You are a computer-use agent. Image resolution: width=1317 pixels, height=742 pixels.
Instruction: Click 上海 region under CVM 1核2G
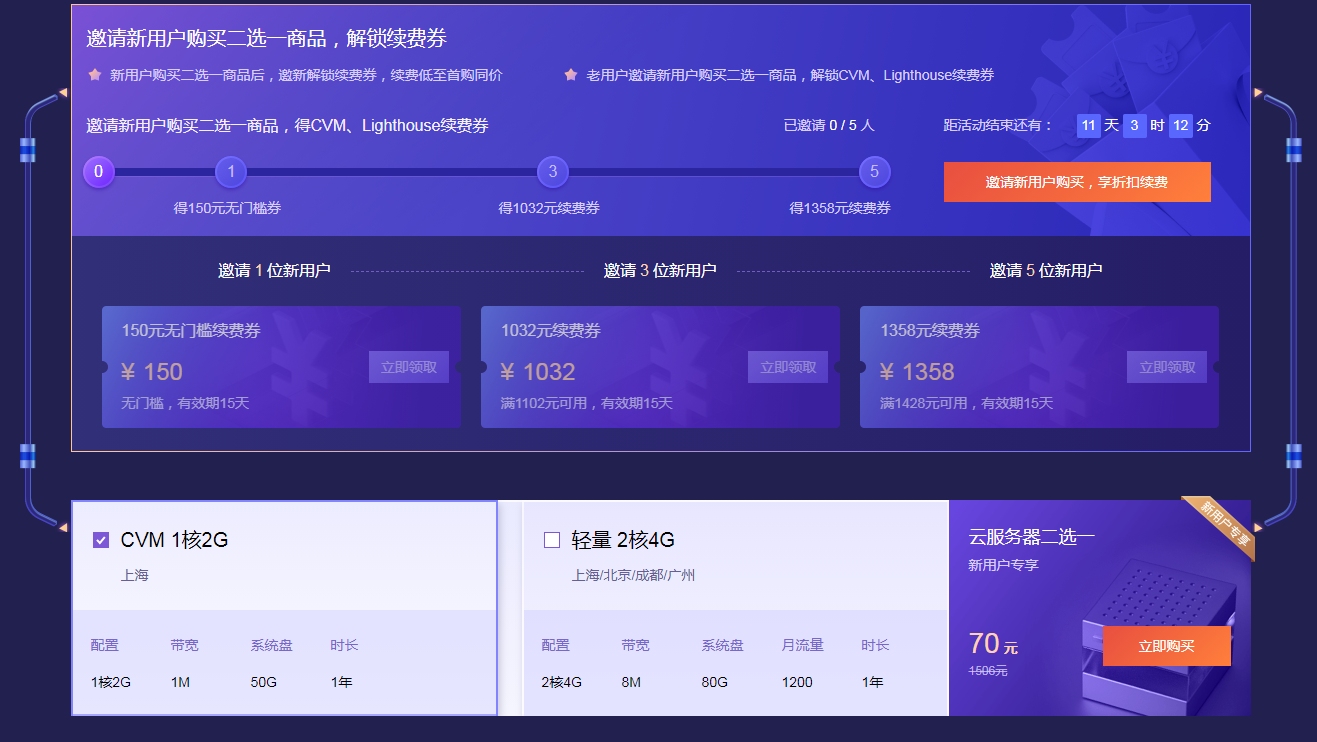click(x=134, y=575)
